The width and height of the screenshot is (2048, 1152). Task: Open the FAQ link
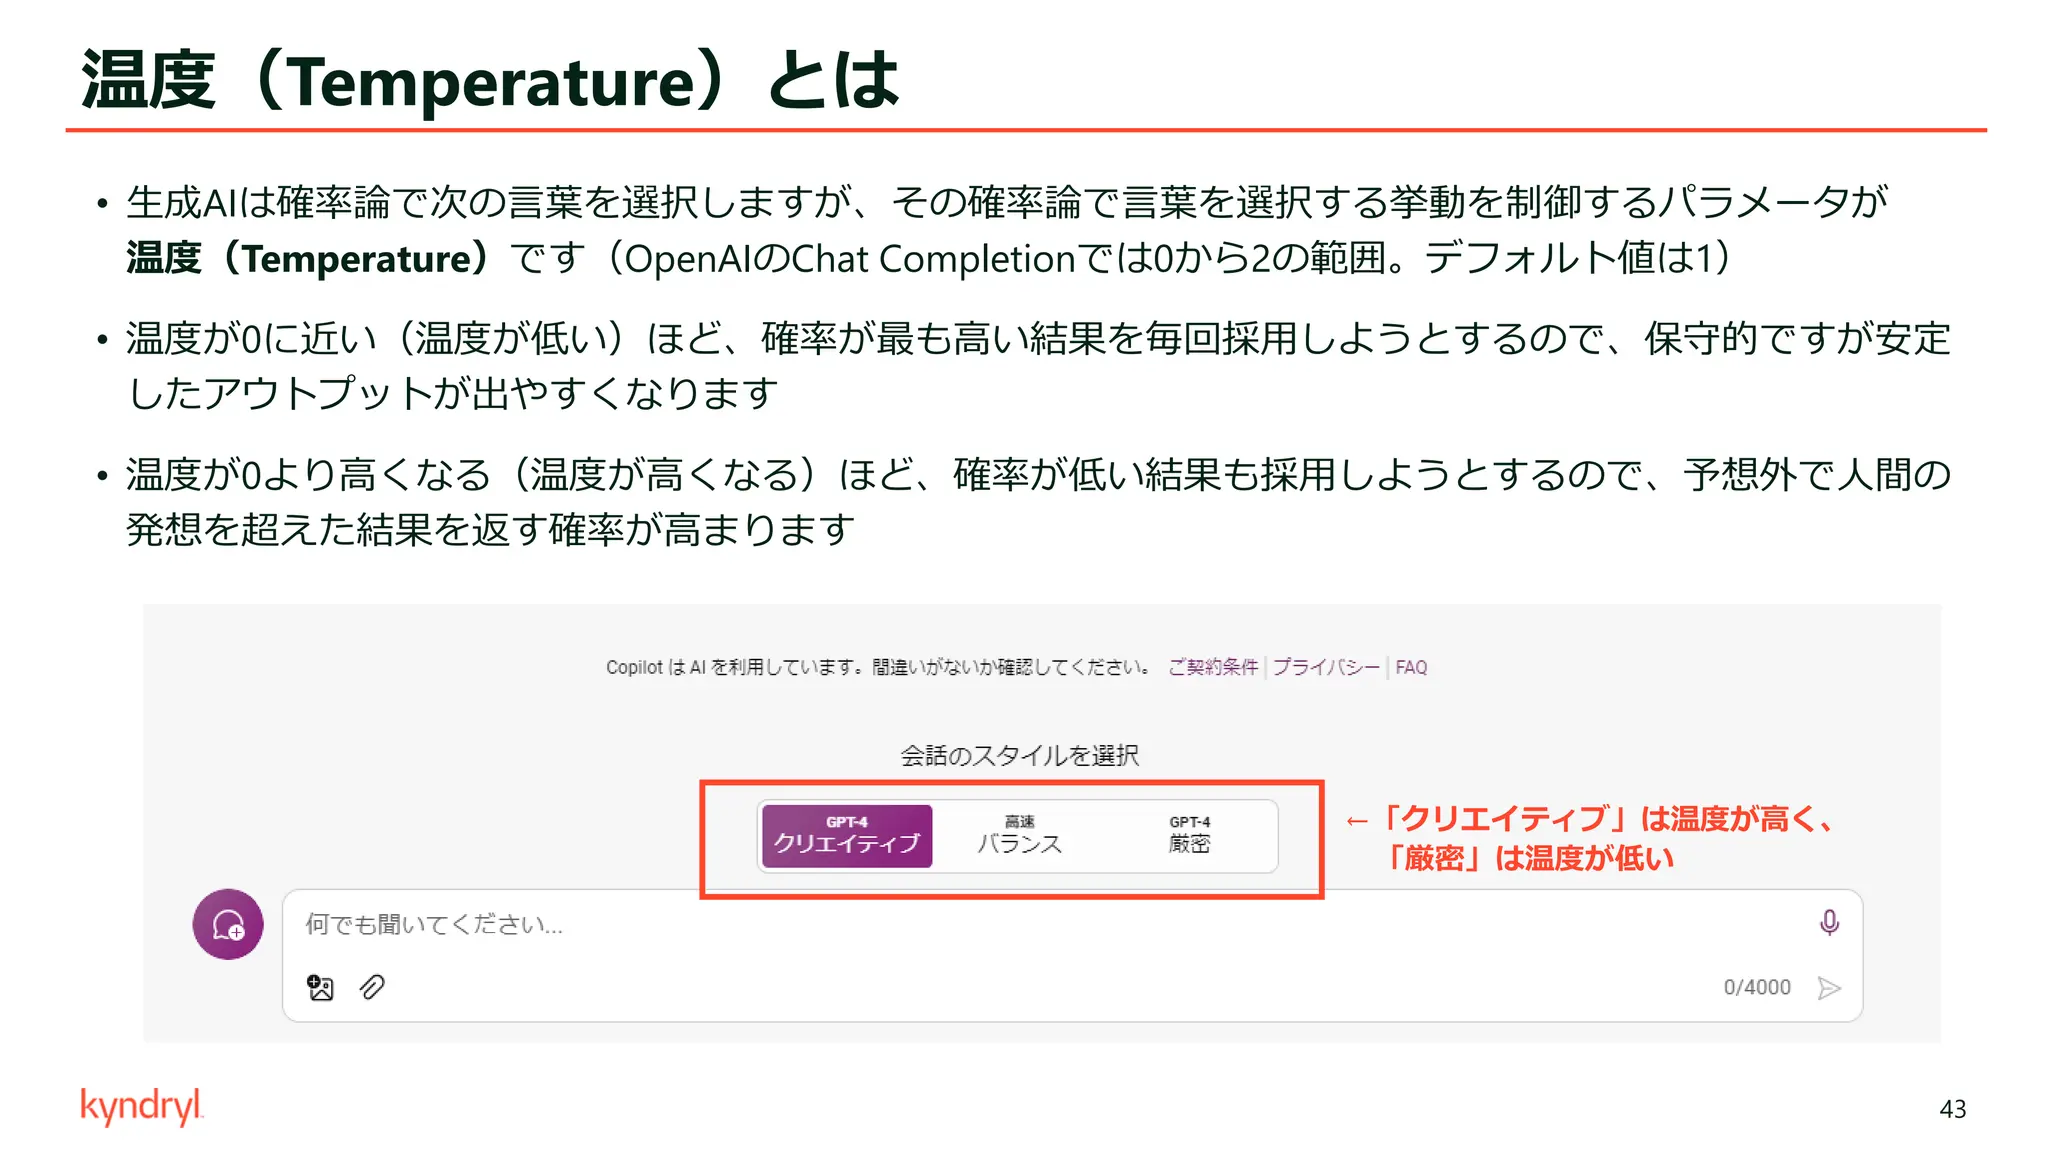[x=1411, y=667]
